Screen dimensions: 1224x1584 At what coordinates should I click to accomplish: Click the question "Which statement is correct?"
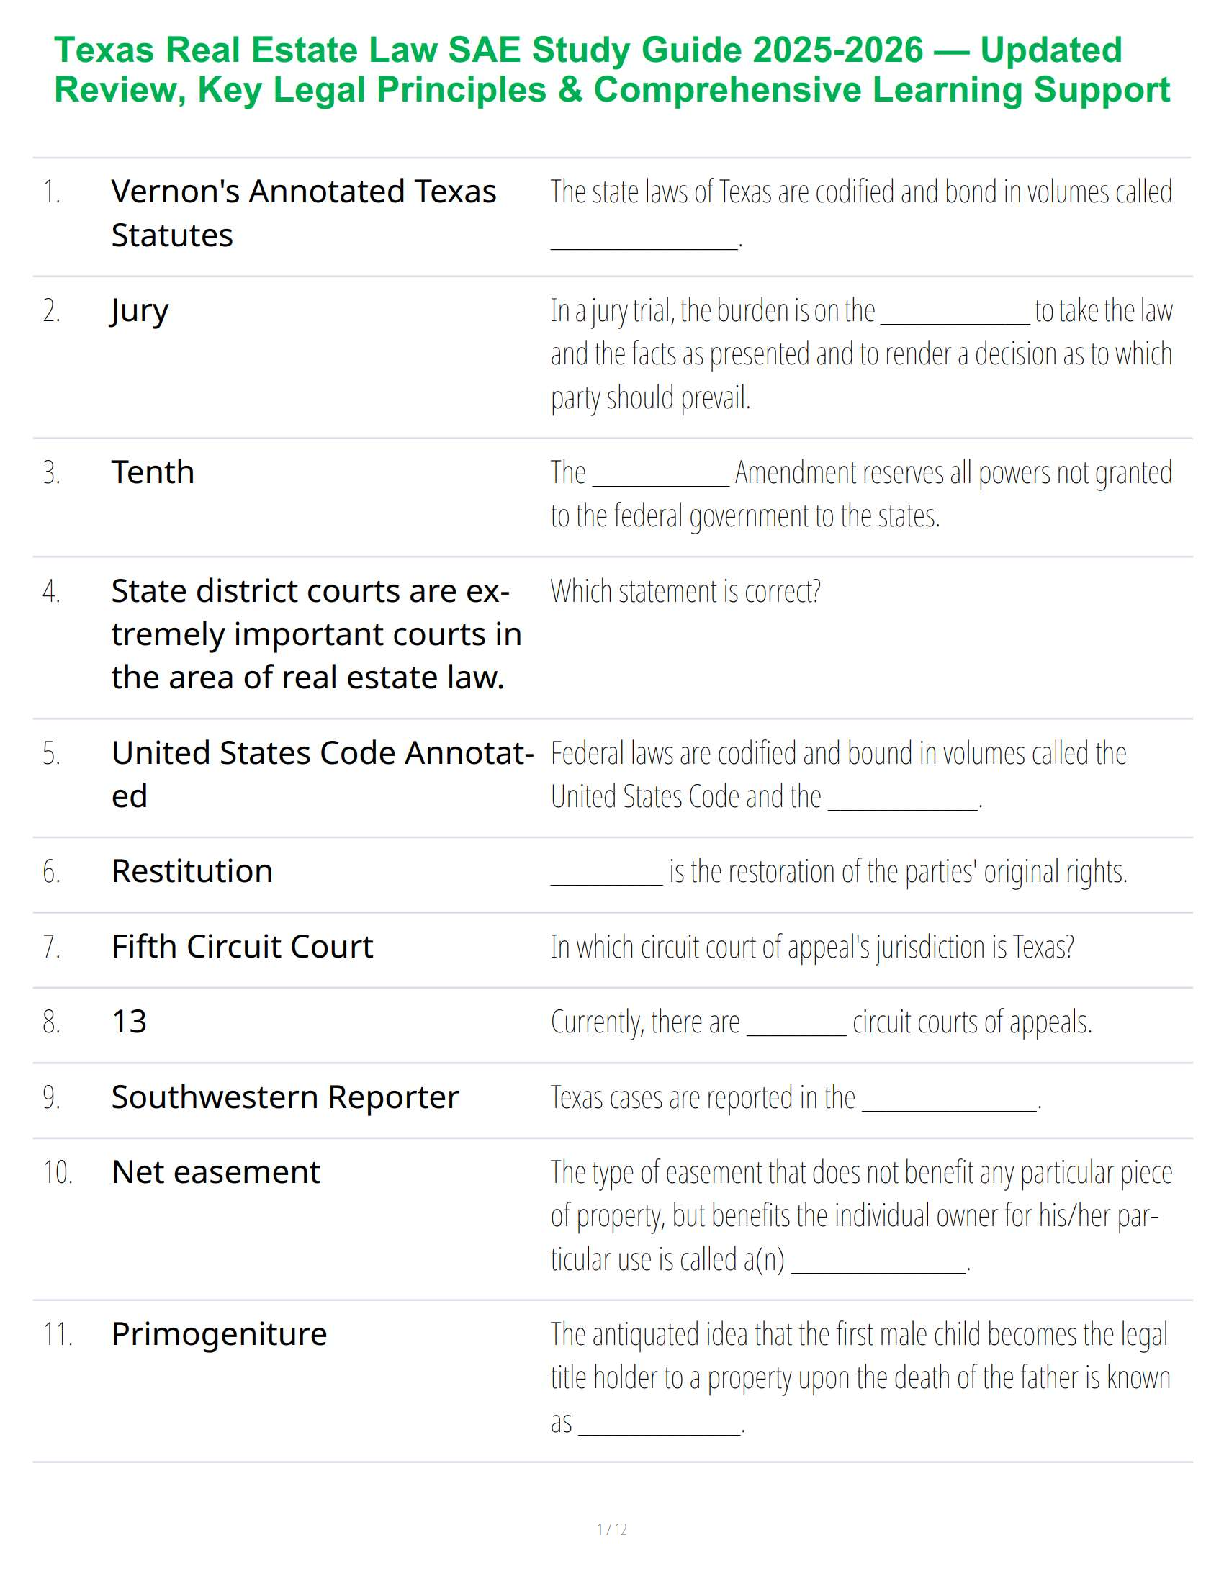coord(685,592)
